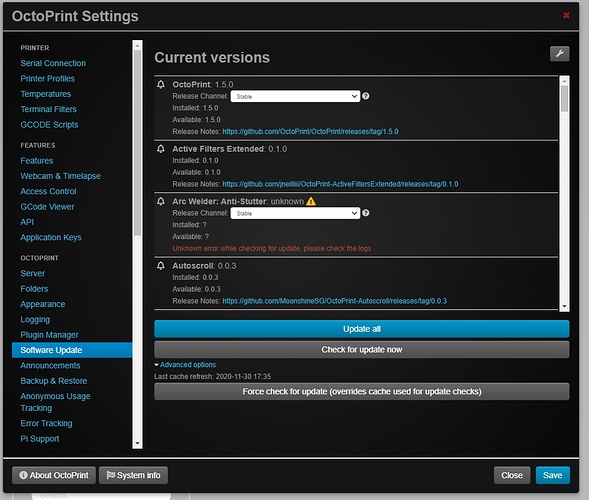This screenshot has height=500, width=589.
Task: Click the versions list scrollbar thumb
Action: click(564, 99)
